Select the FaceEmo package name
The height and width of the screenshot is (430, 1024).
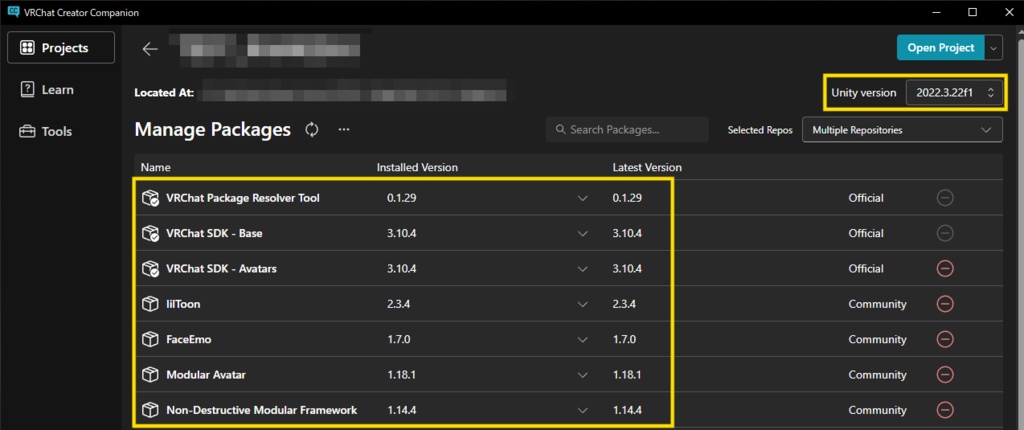click(x=189, y=339)
